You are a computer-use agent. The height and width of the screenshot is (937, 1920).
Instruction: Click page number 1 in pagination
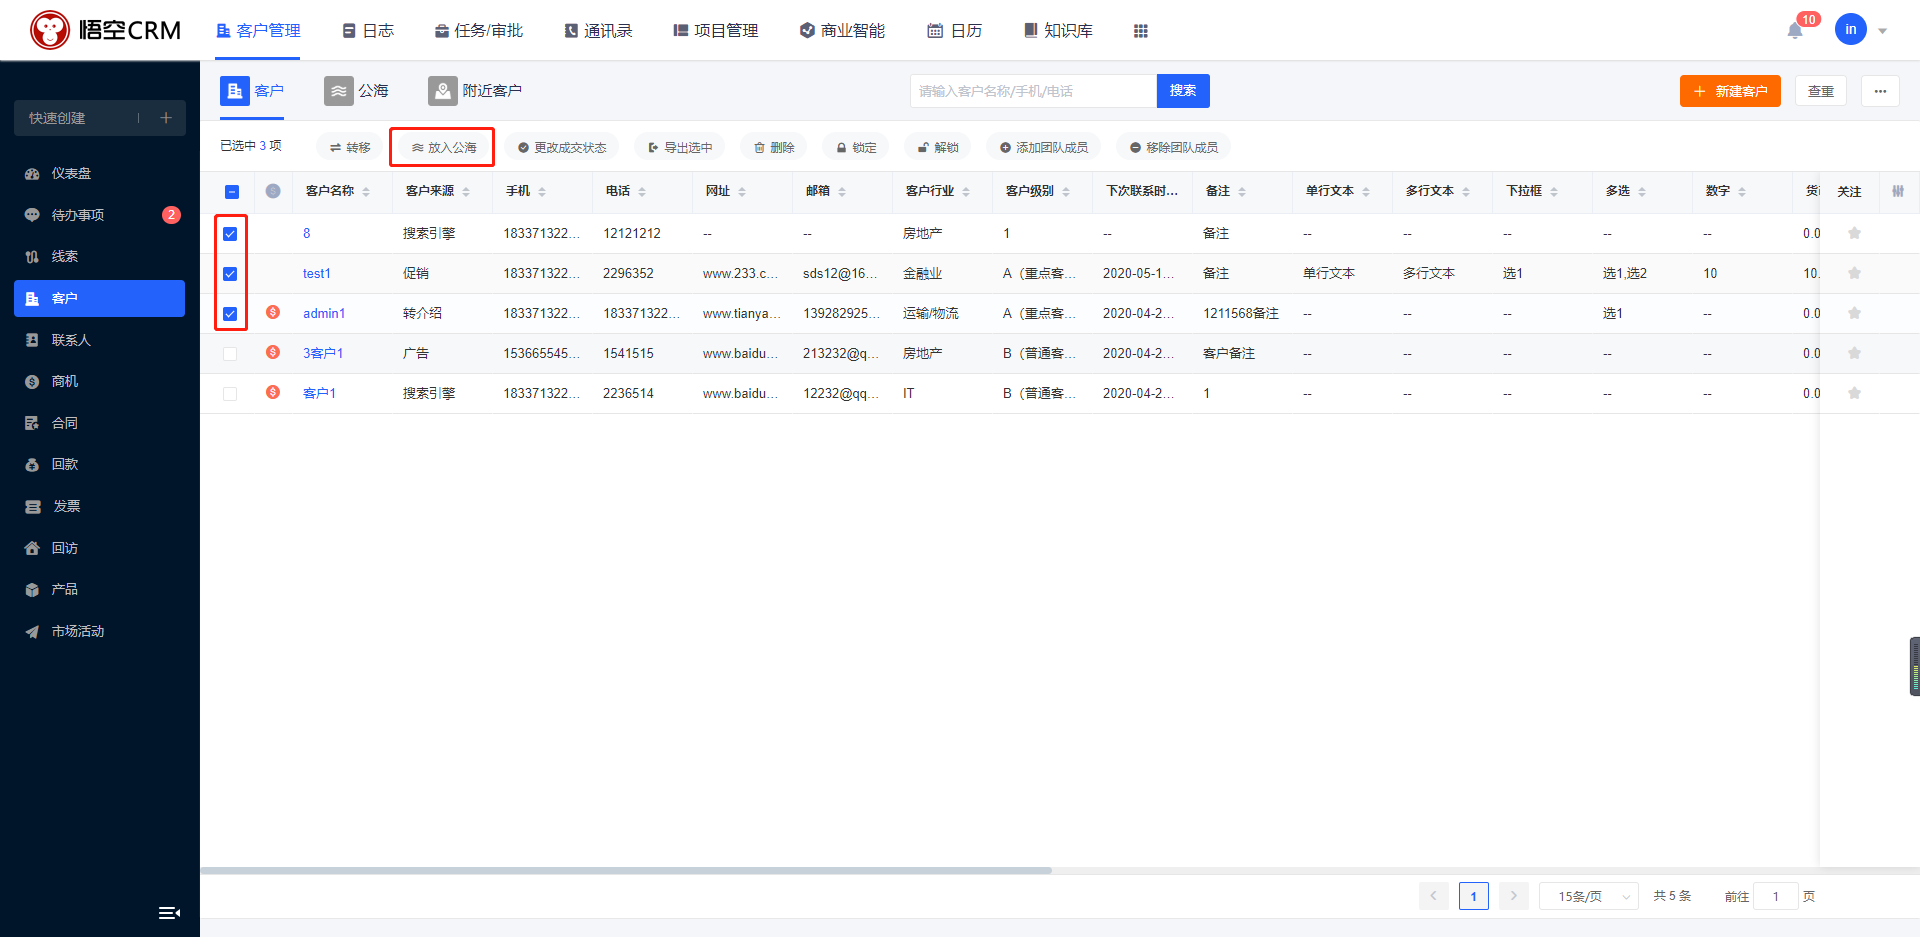(1473, 896)
